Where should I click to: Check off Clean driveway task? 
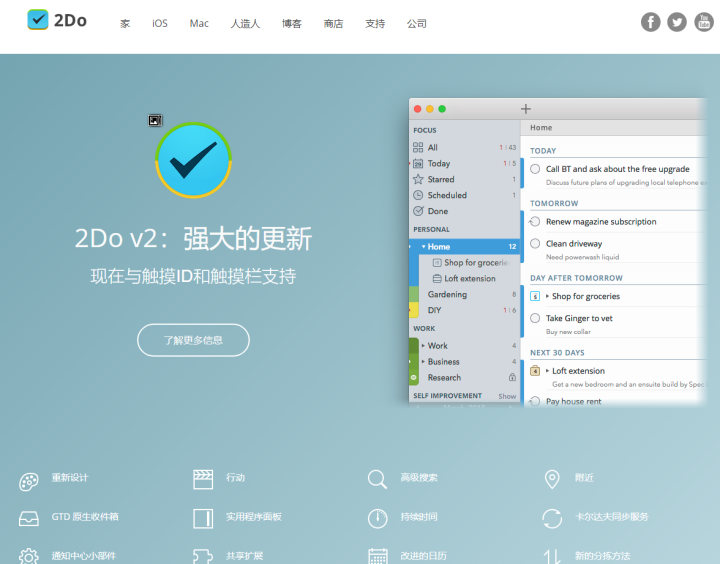pos(535,243)
